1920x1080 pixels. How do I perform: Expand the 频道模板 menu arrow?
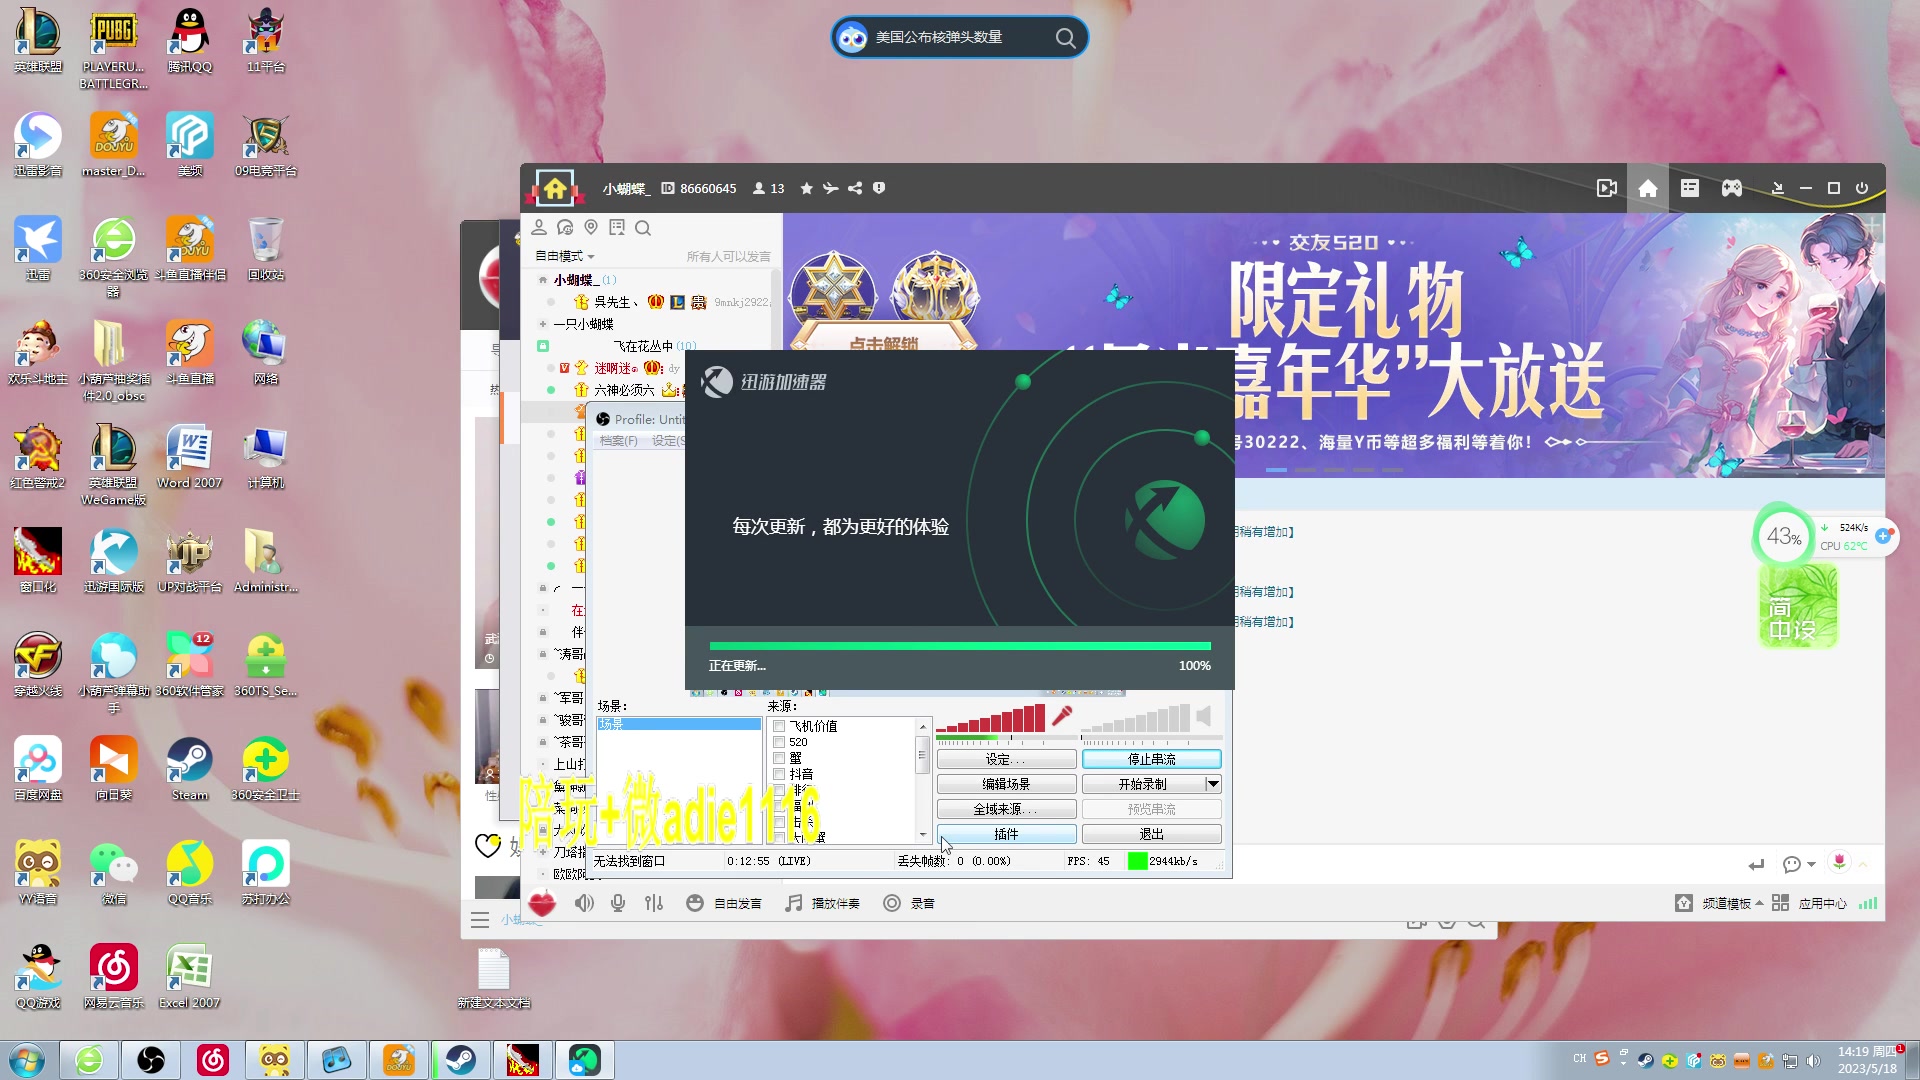coord(1759,903)
